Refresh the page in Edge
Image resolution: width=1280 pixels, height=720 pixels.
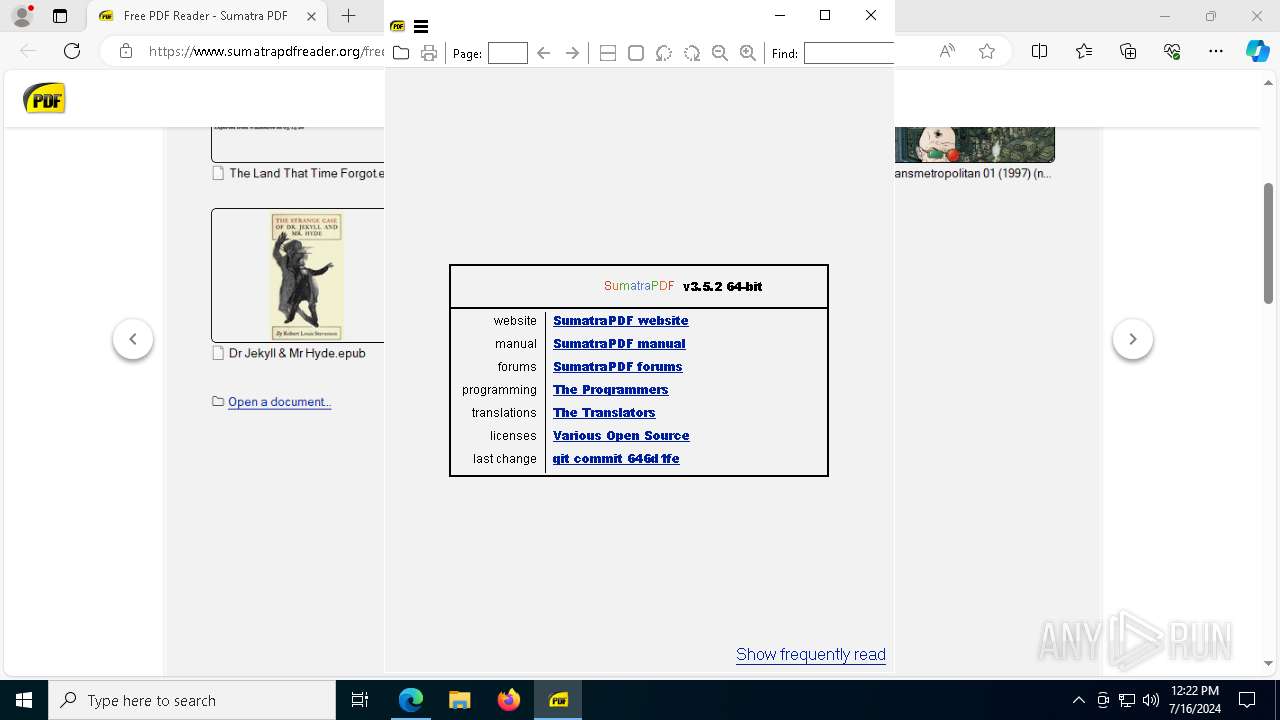click(72, 51)
